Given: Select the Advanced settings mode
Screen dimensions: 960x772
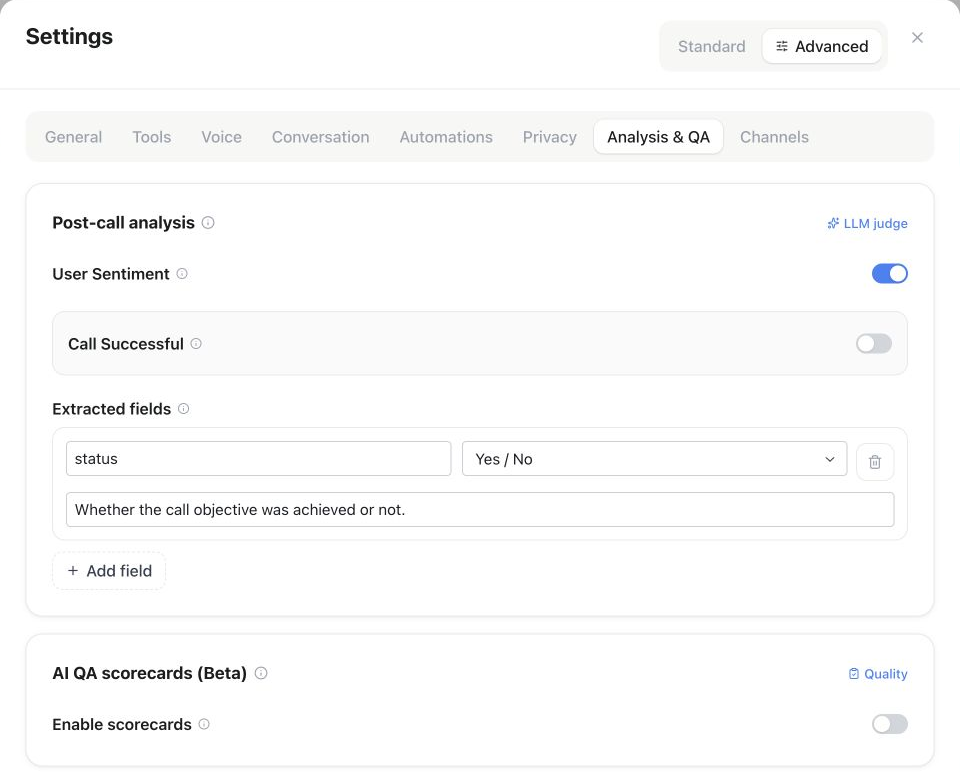Looking at the screenshot, I should coord(822,47).
